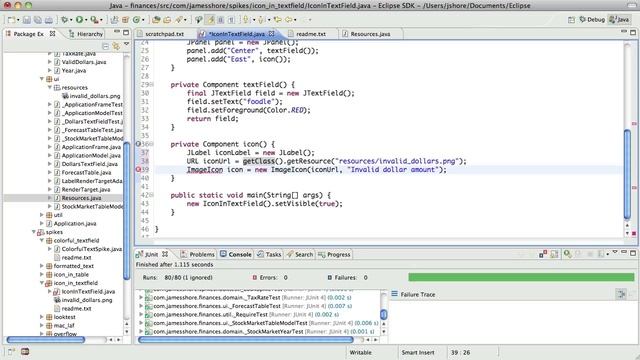Click the error marker on line 39
Viewport: 640px width, 360px height.
pyautogui.click(x=138, y=169)
